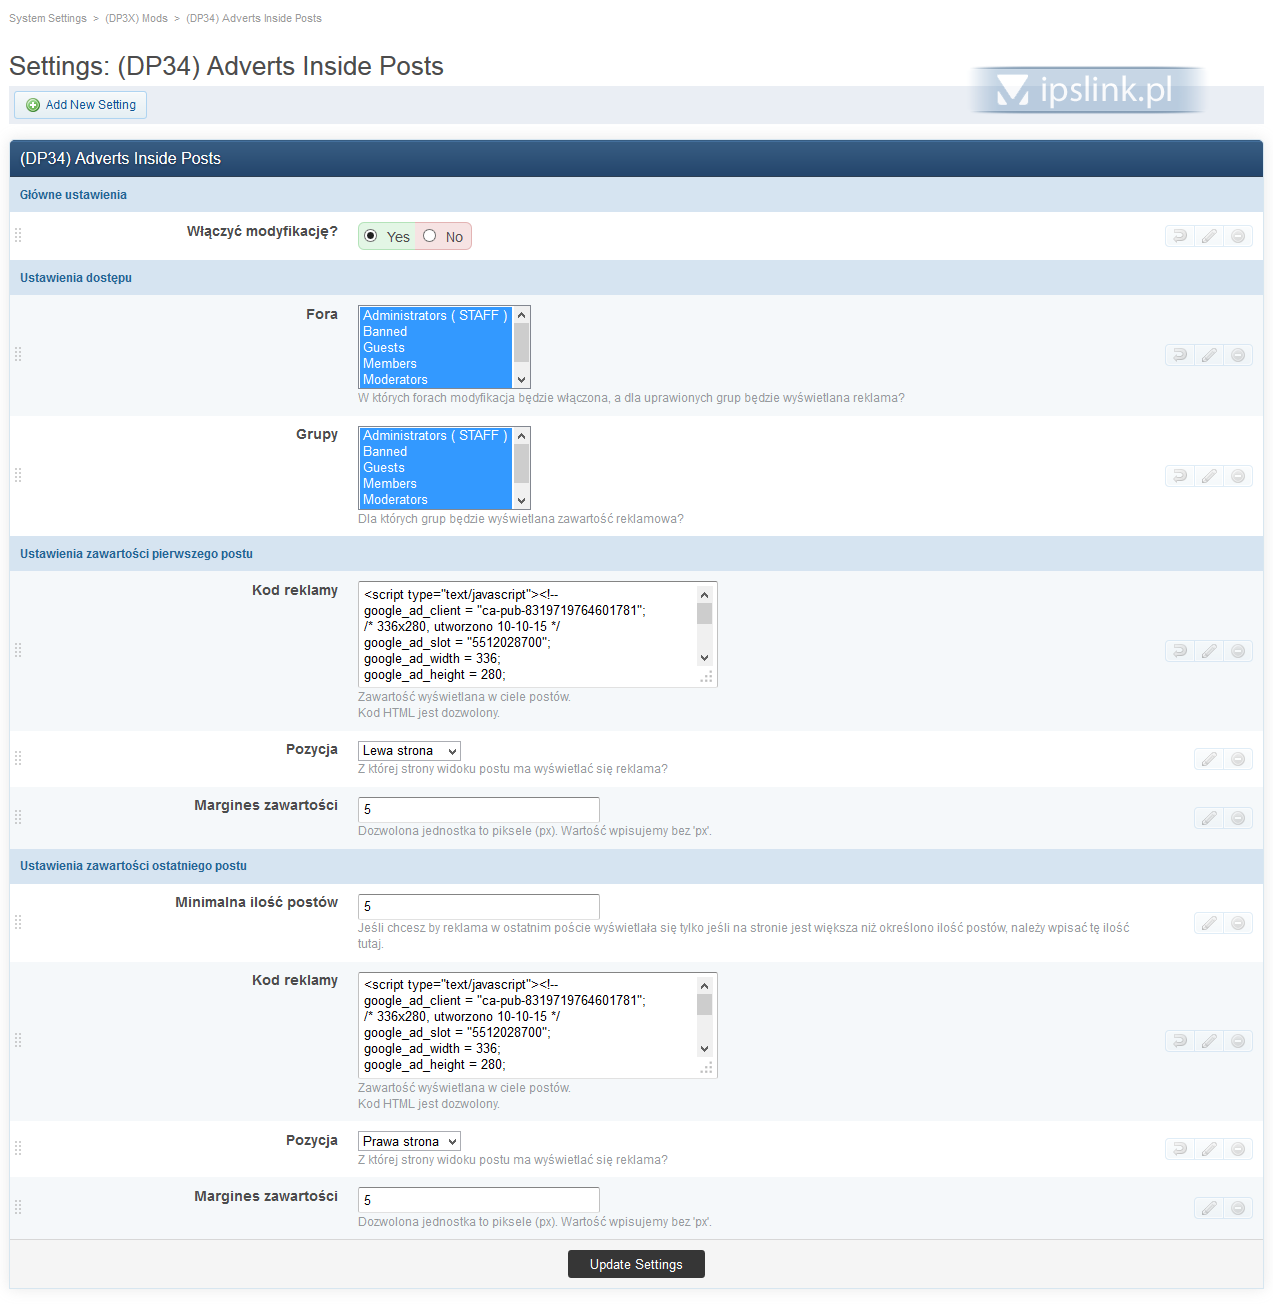The width and height of the screenshot is (1273, 1314).
Task: Edit Minimalna ilość postów setting
Action: click(x=1209, y=923)
